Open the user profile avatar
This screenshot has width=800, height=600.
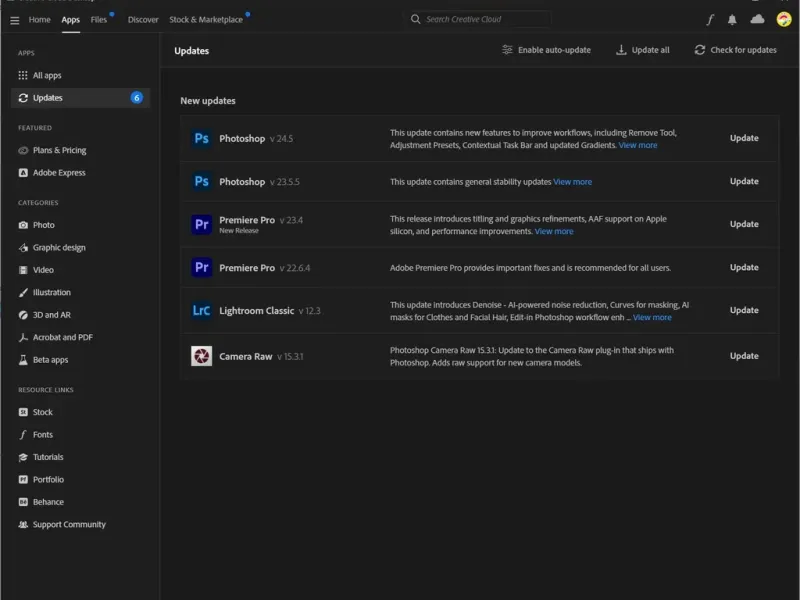pyautogui.click(x=784, y=20)
